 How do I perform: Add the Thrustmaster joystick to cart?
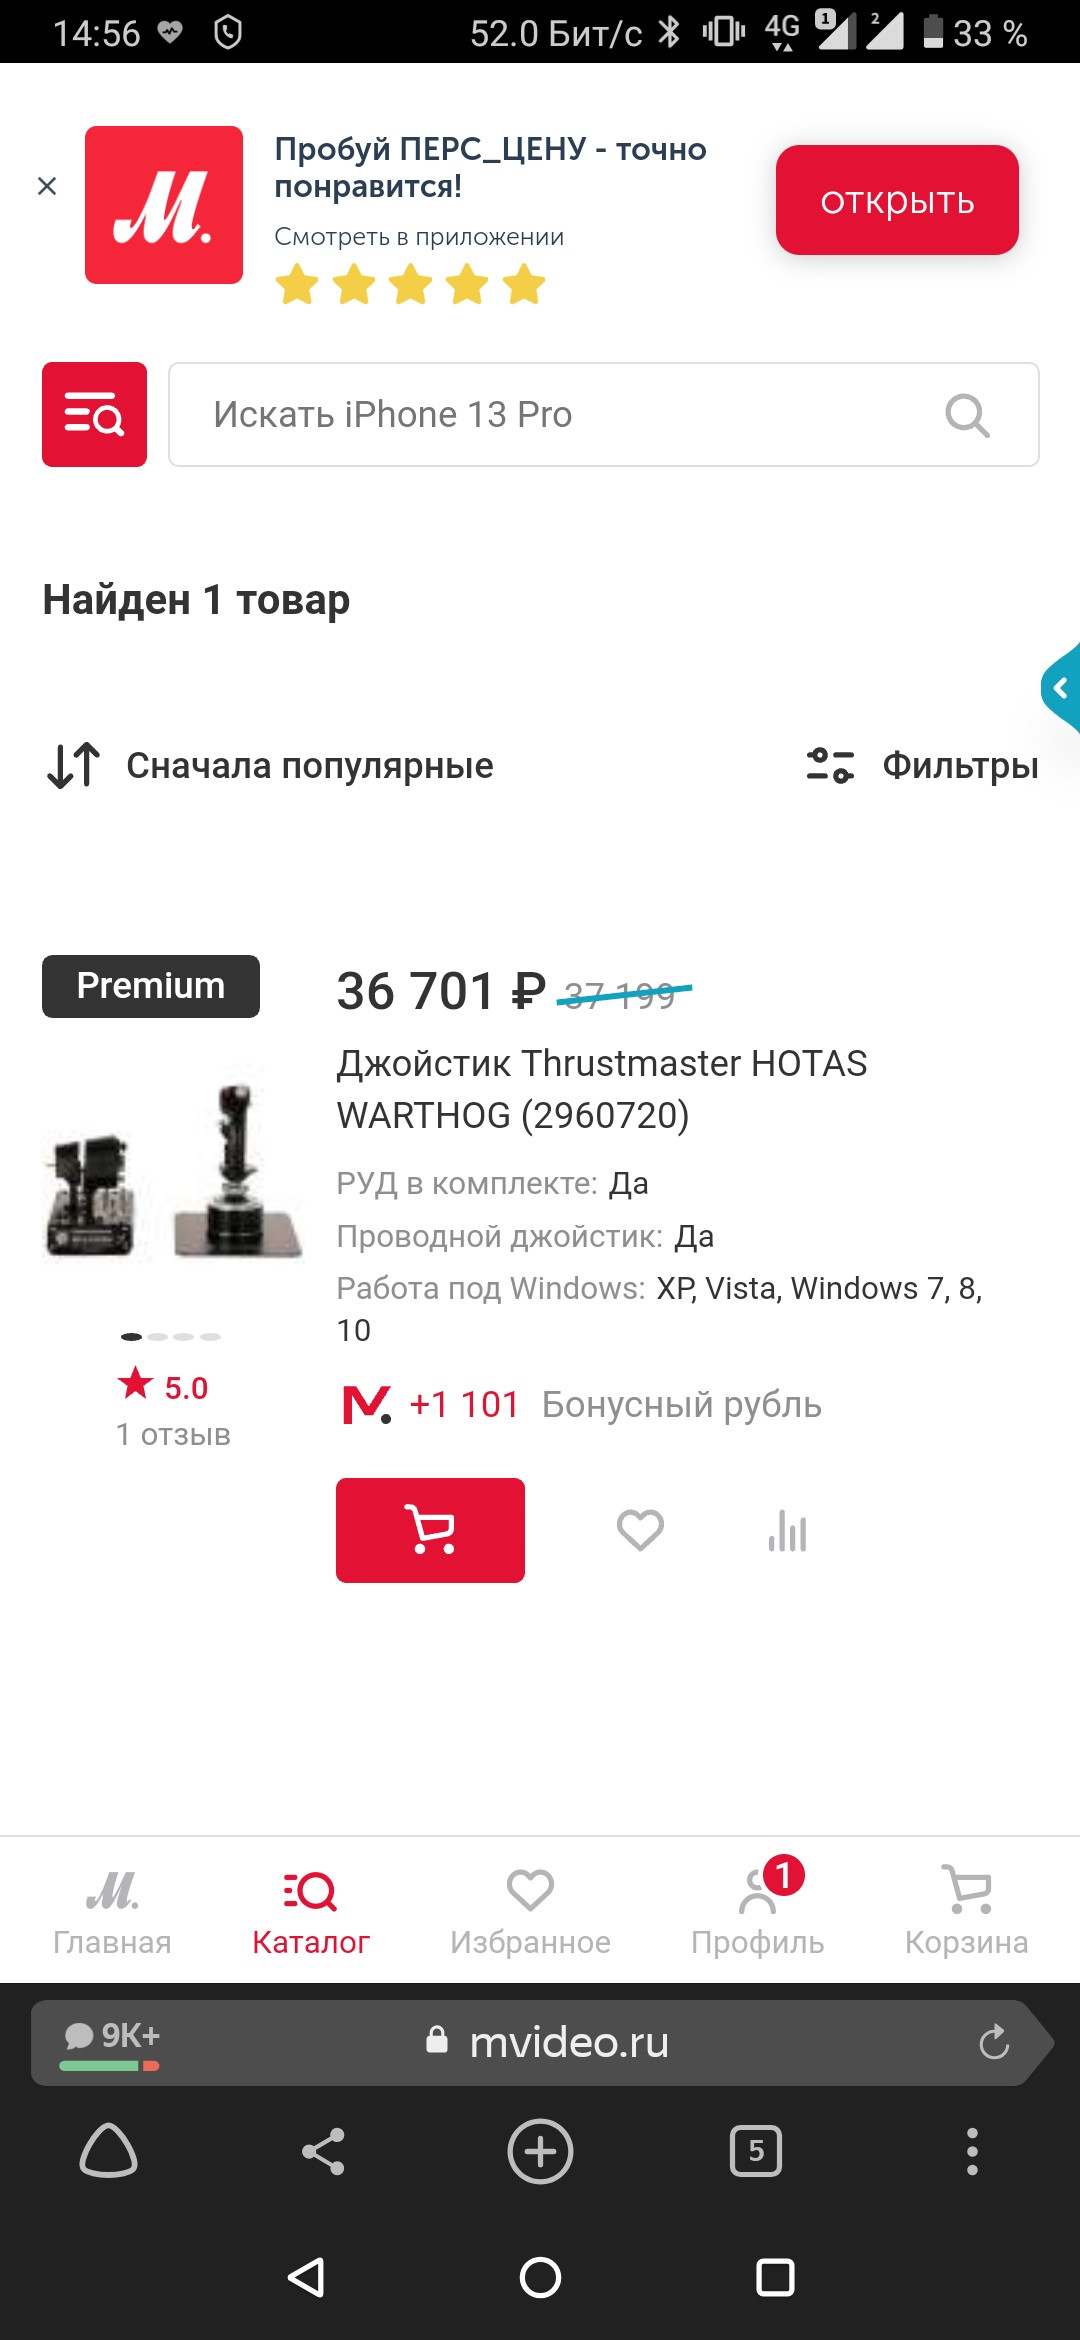tap(430, 1530)
